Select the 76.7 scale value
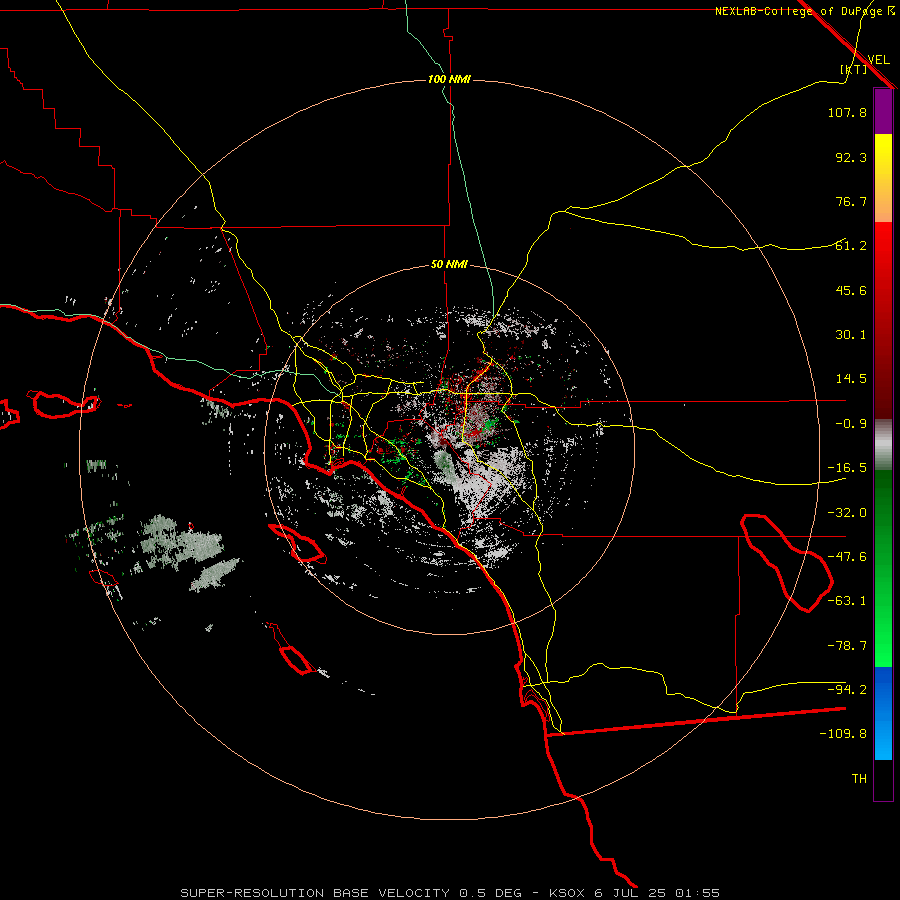 coord(851,201)
